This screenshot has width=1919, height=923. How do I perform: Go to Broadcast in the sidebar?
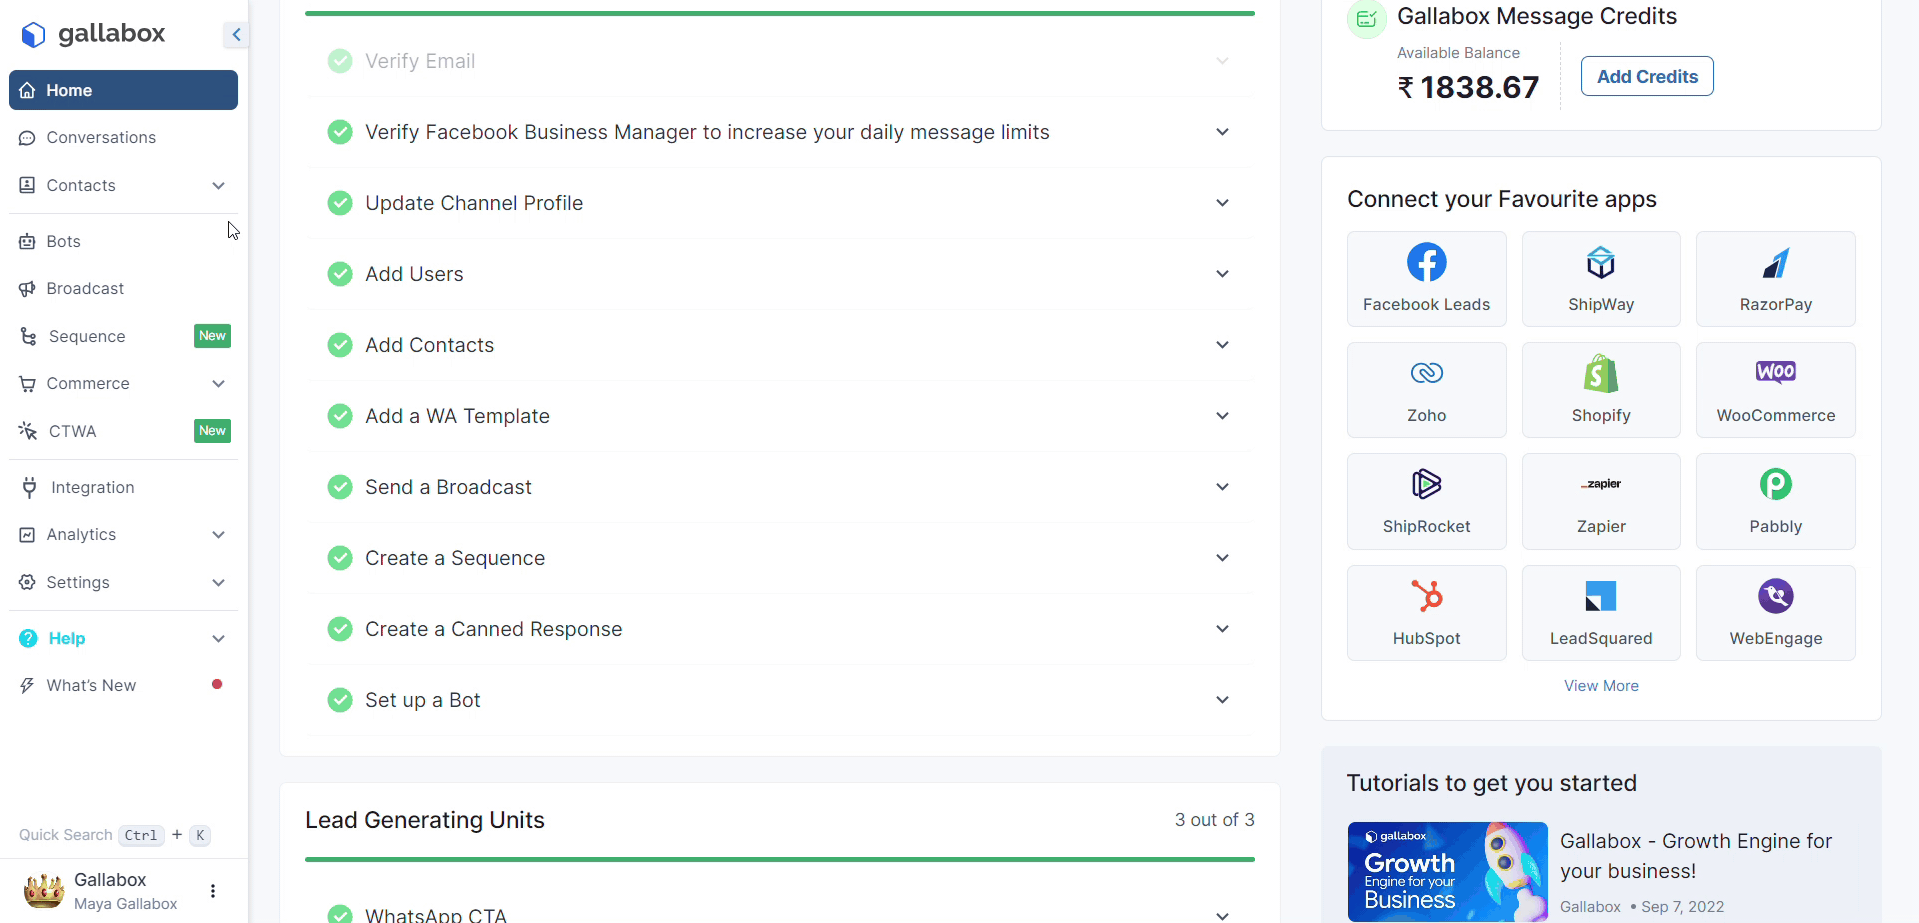tap(85, 289)
